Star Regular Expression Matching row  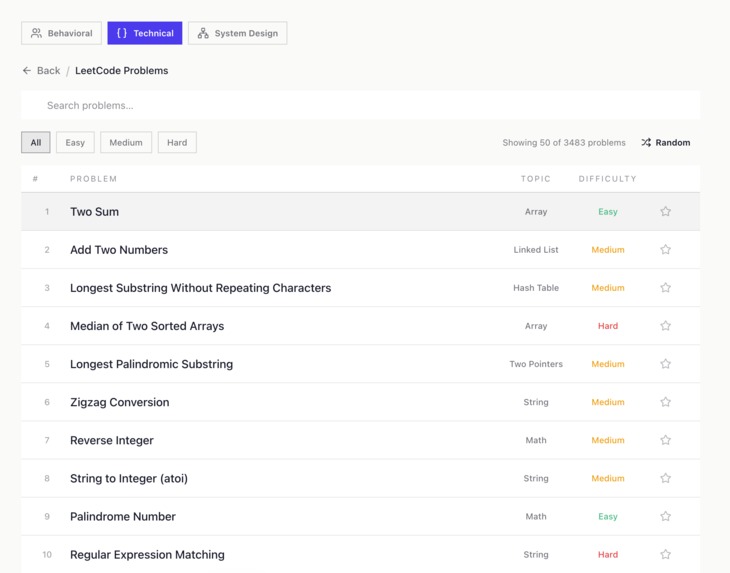tap(665, 554)
